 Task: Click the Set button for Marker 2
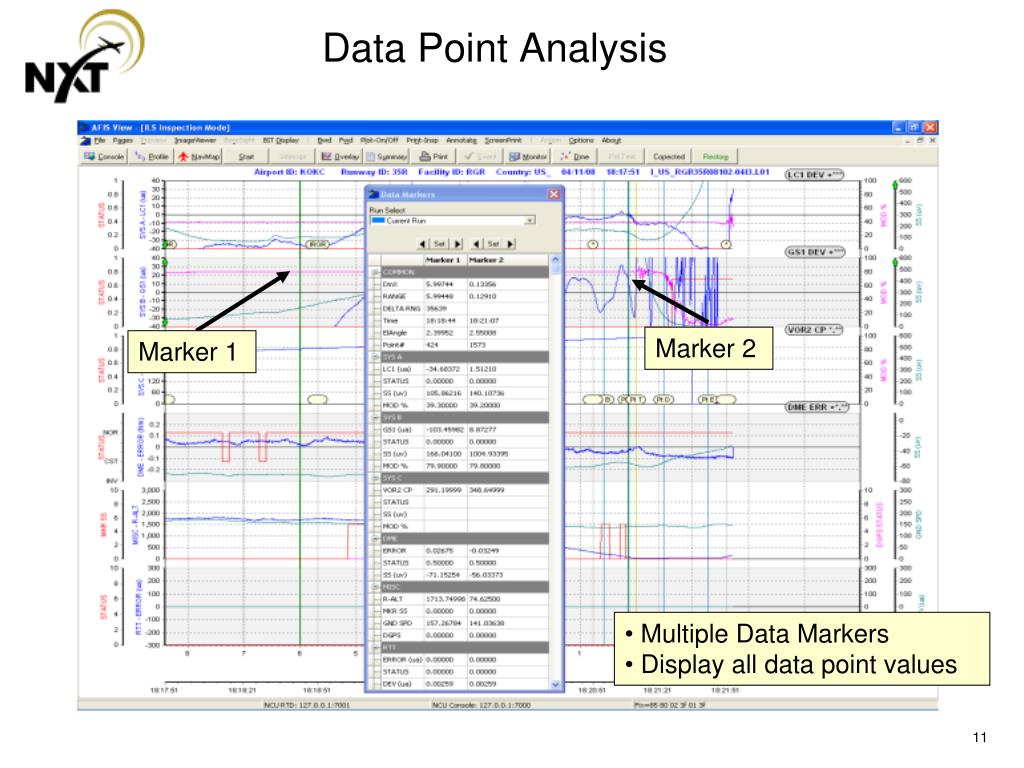click(x=493, y=244)
